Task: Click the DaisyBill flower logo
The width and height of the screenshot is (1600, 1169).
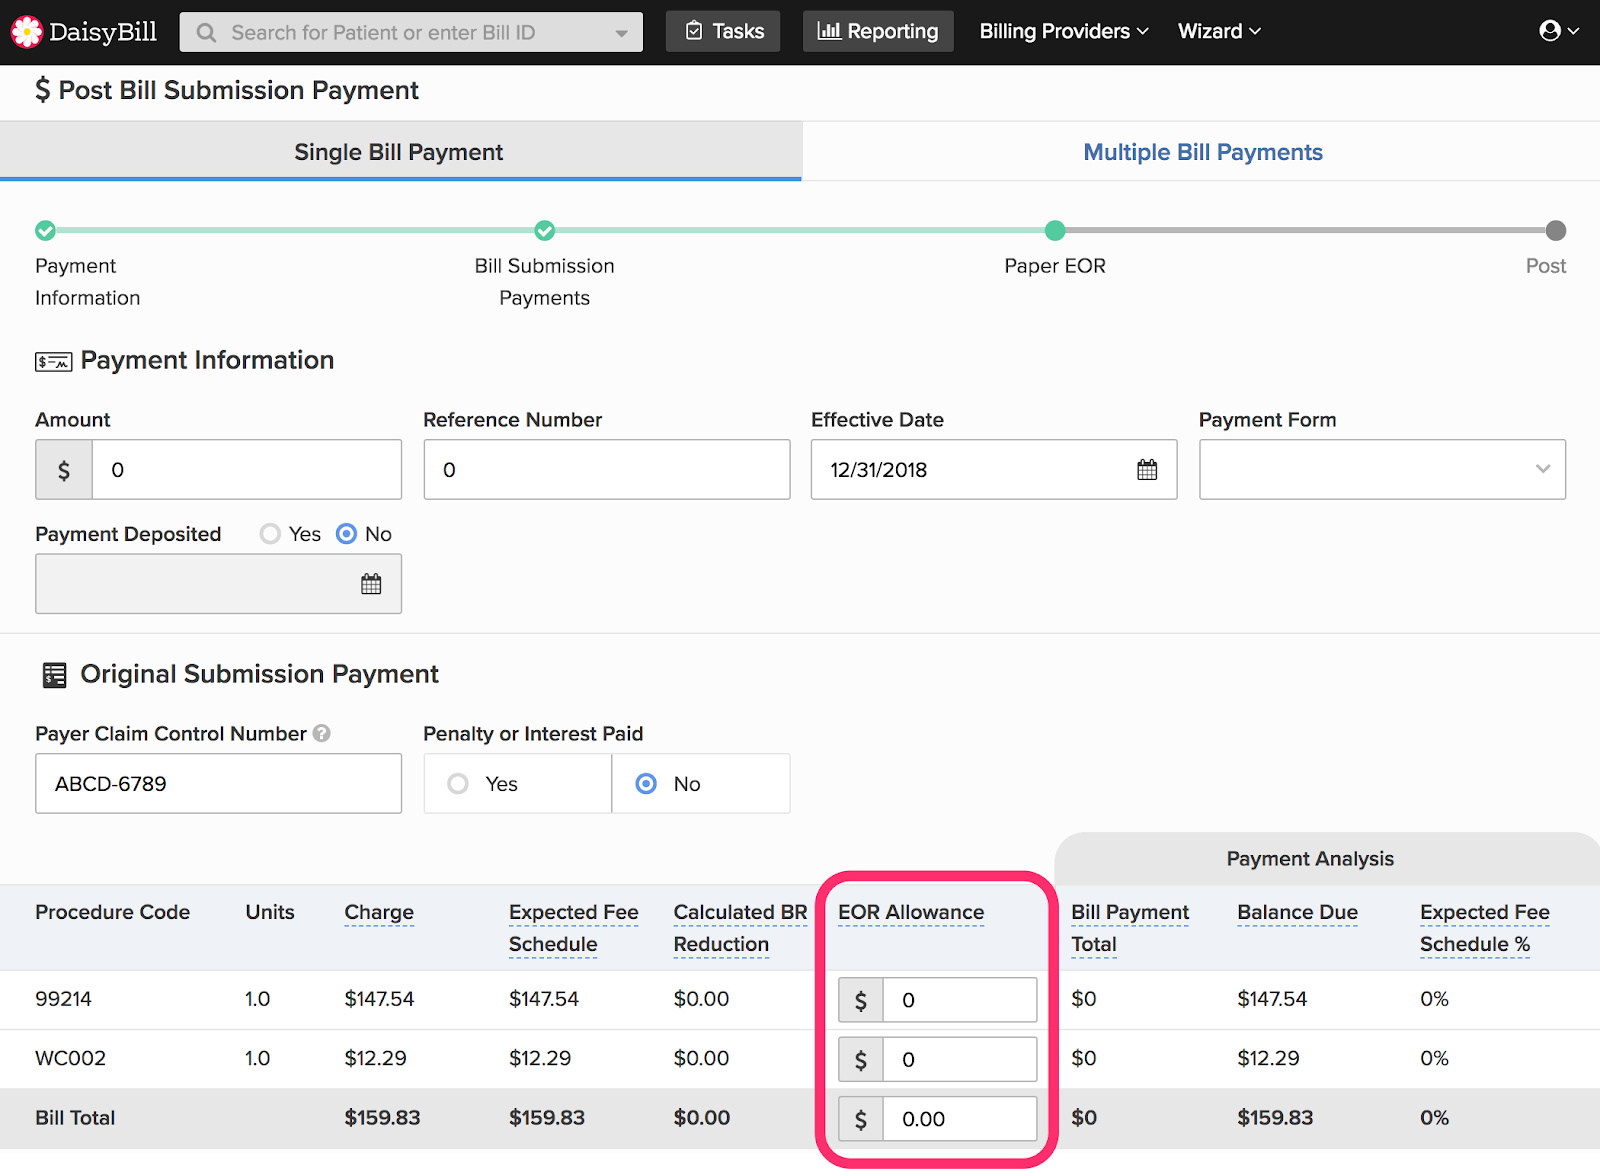Action: 26,32
